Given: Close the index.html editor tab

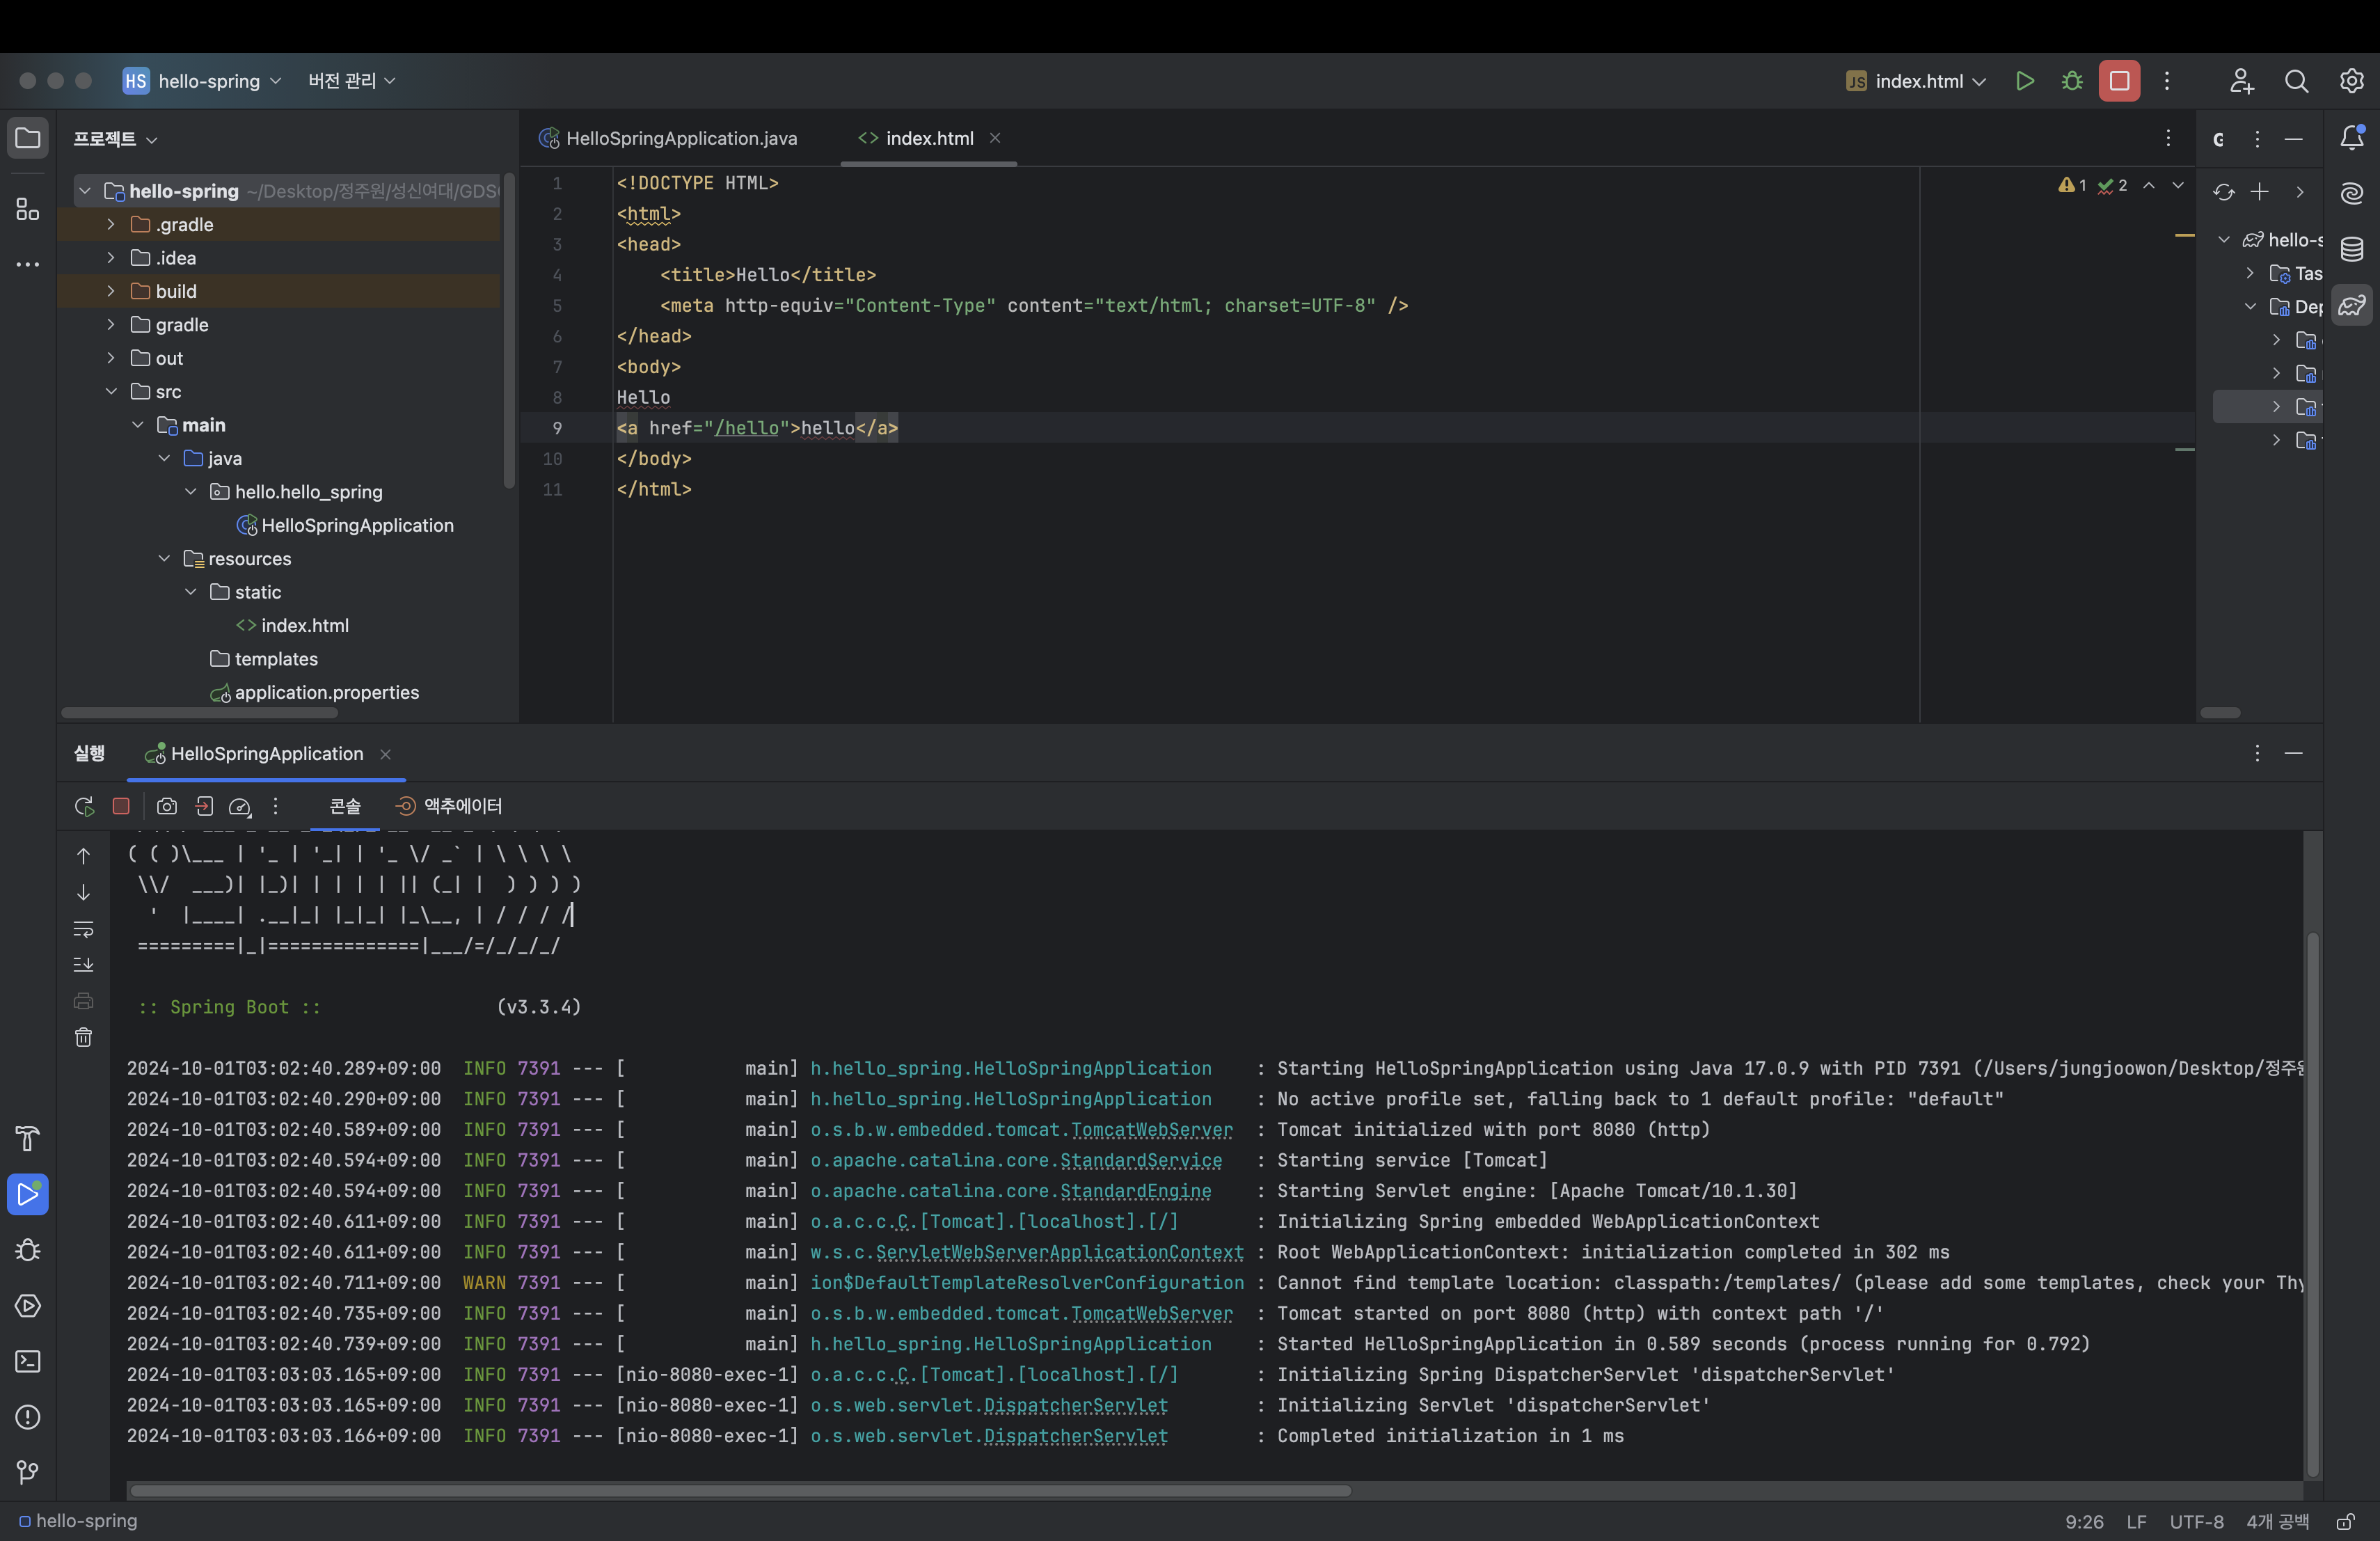Looking at the screenshot, I should pos(995,138).
